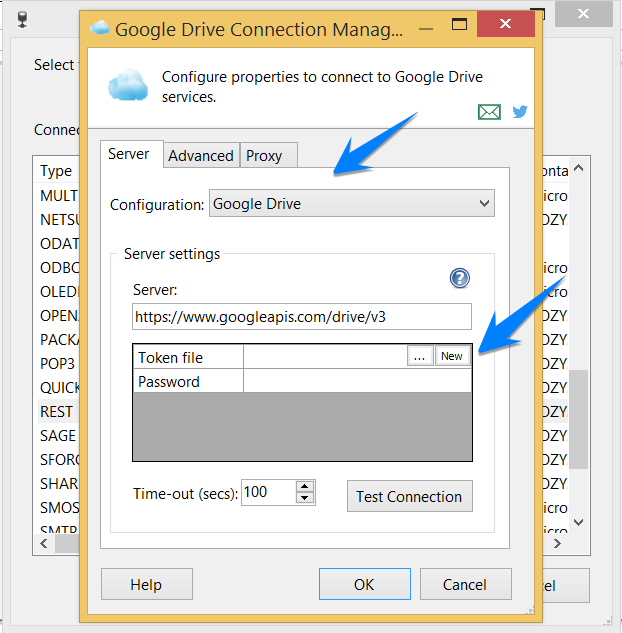Select SAGE row in background type list
Image resolution: width=622 pixels, height=633 pixels.
coord(58,435)
